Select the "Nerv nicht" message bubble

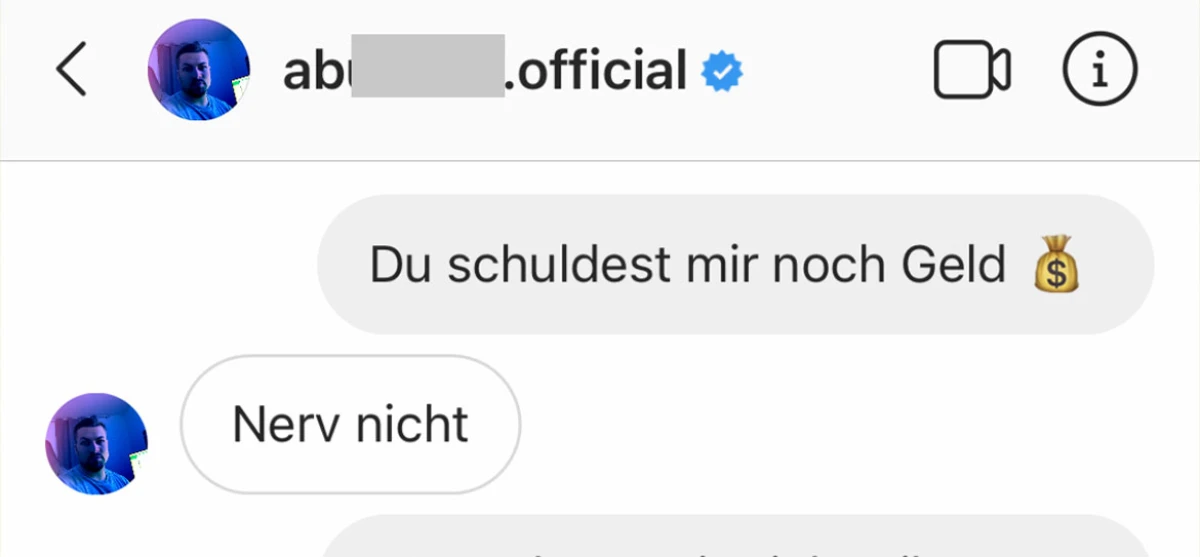[350, 425]
